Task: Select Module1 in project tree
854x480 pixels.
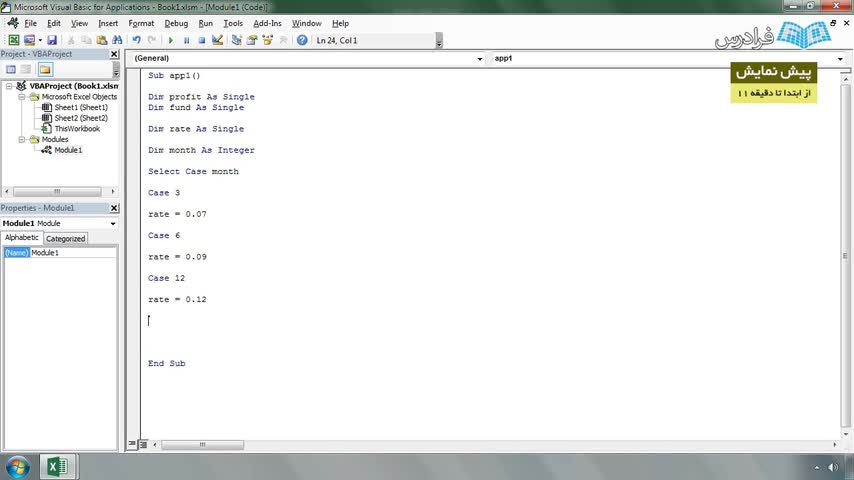Action: [68, 150]
